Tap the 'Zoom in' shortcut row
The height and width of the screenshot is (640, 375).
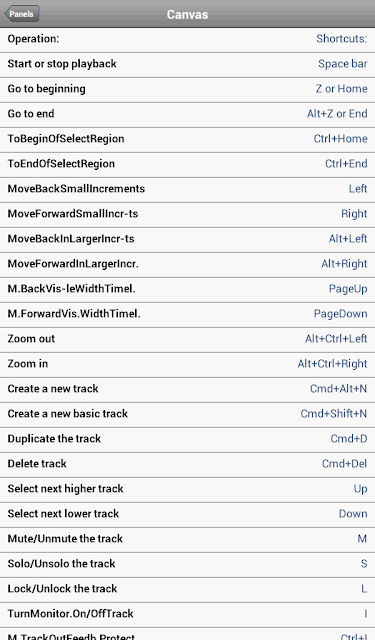(187, 364)
